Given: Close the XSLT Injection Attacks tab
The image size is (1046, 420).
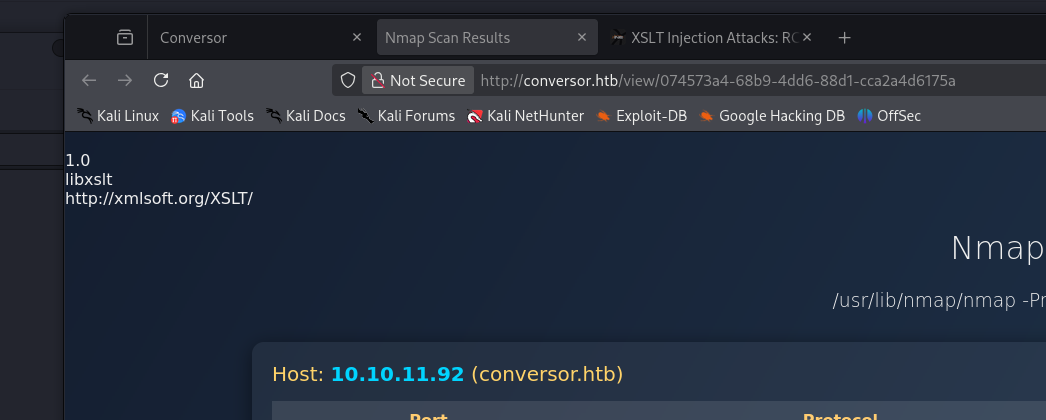Looking at the screenshot, I should point(807,37).
